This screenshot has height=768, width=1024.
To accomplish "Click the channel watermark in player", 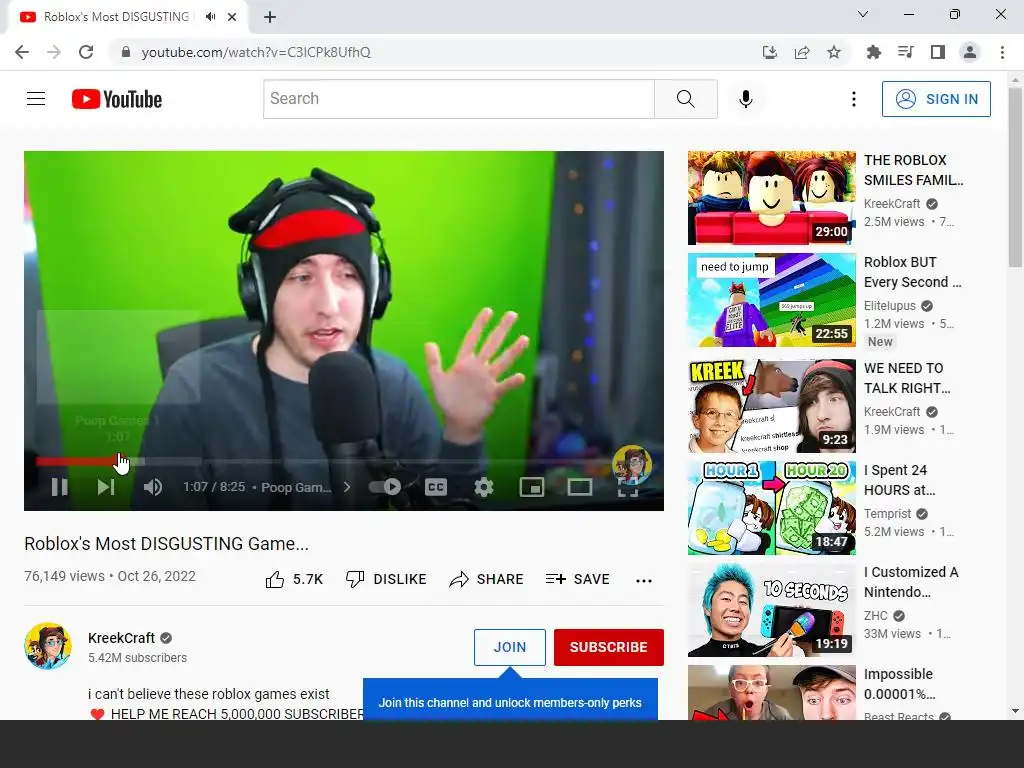I will (x=632, y=464).
